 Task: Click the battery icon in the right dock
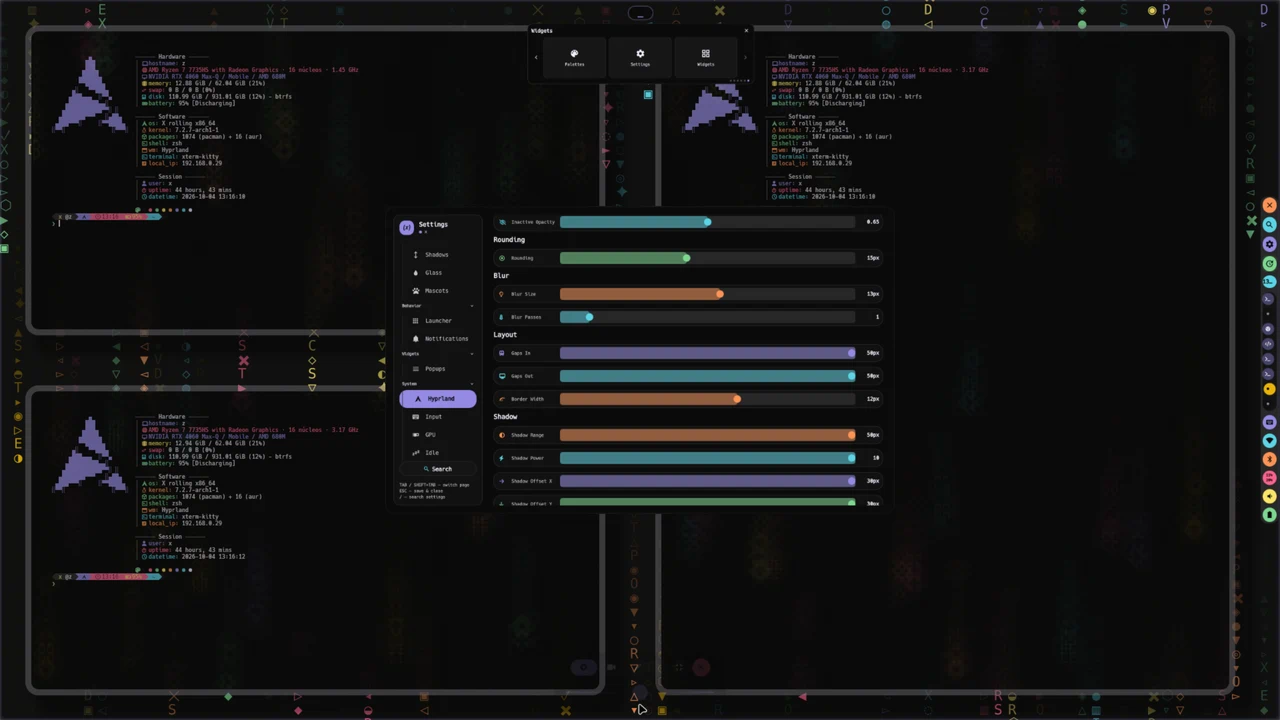[1269, 515]
